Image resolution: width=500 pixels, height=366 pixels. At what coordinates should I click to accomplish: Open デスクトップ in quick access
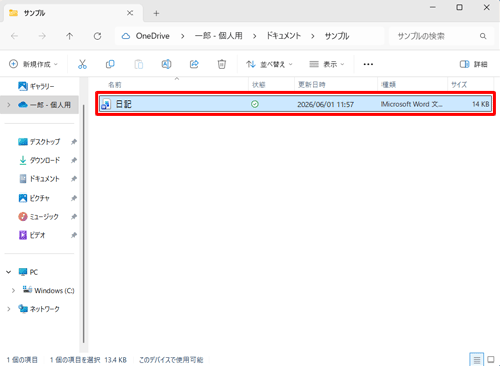(x=39, y=142)
